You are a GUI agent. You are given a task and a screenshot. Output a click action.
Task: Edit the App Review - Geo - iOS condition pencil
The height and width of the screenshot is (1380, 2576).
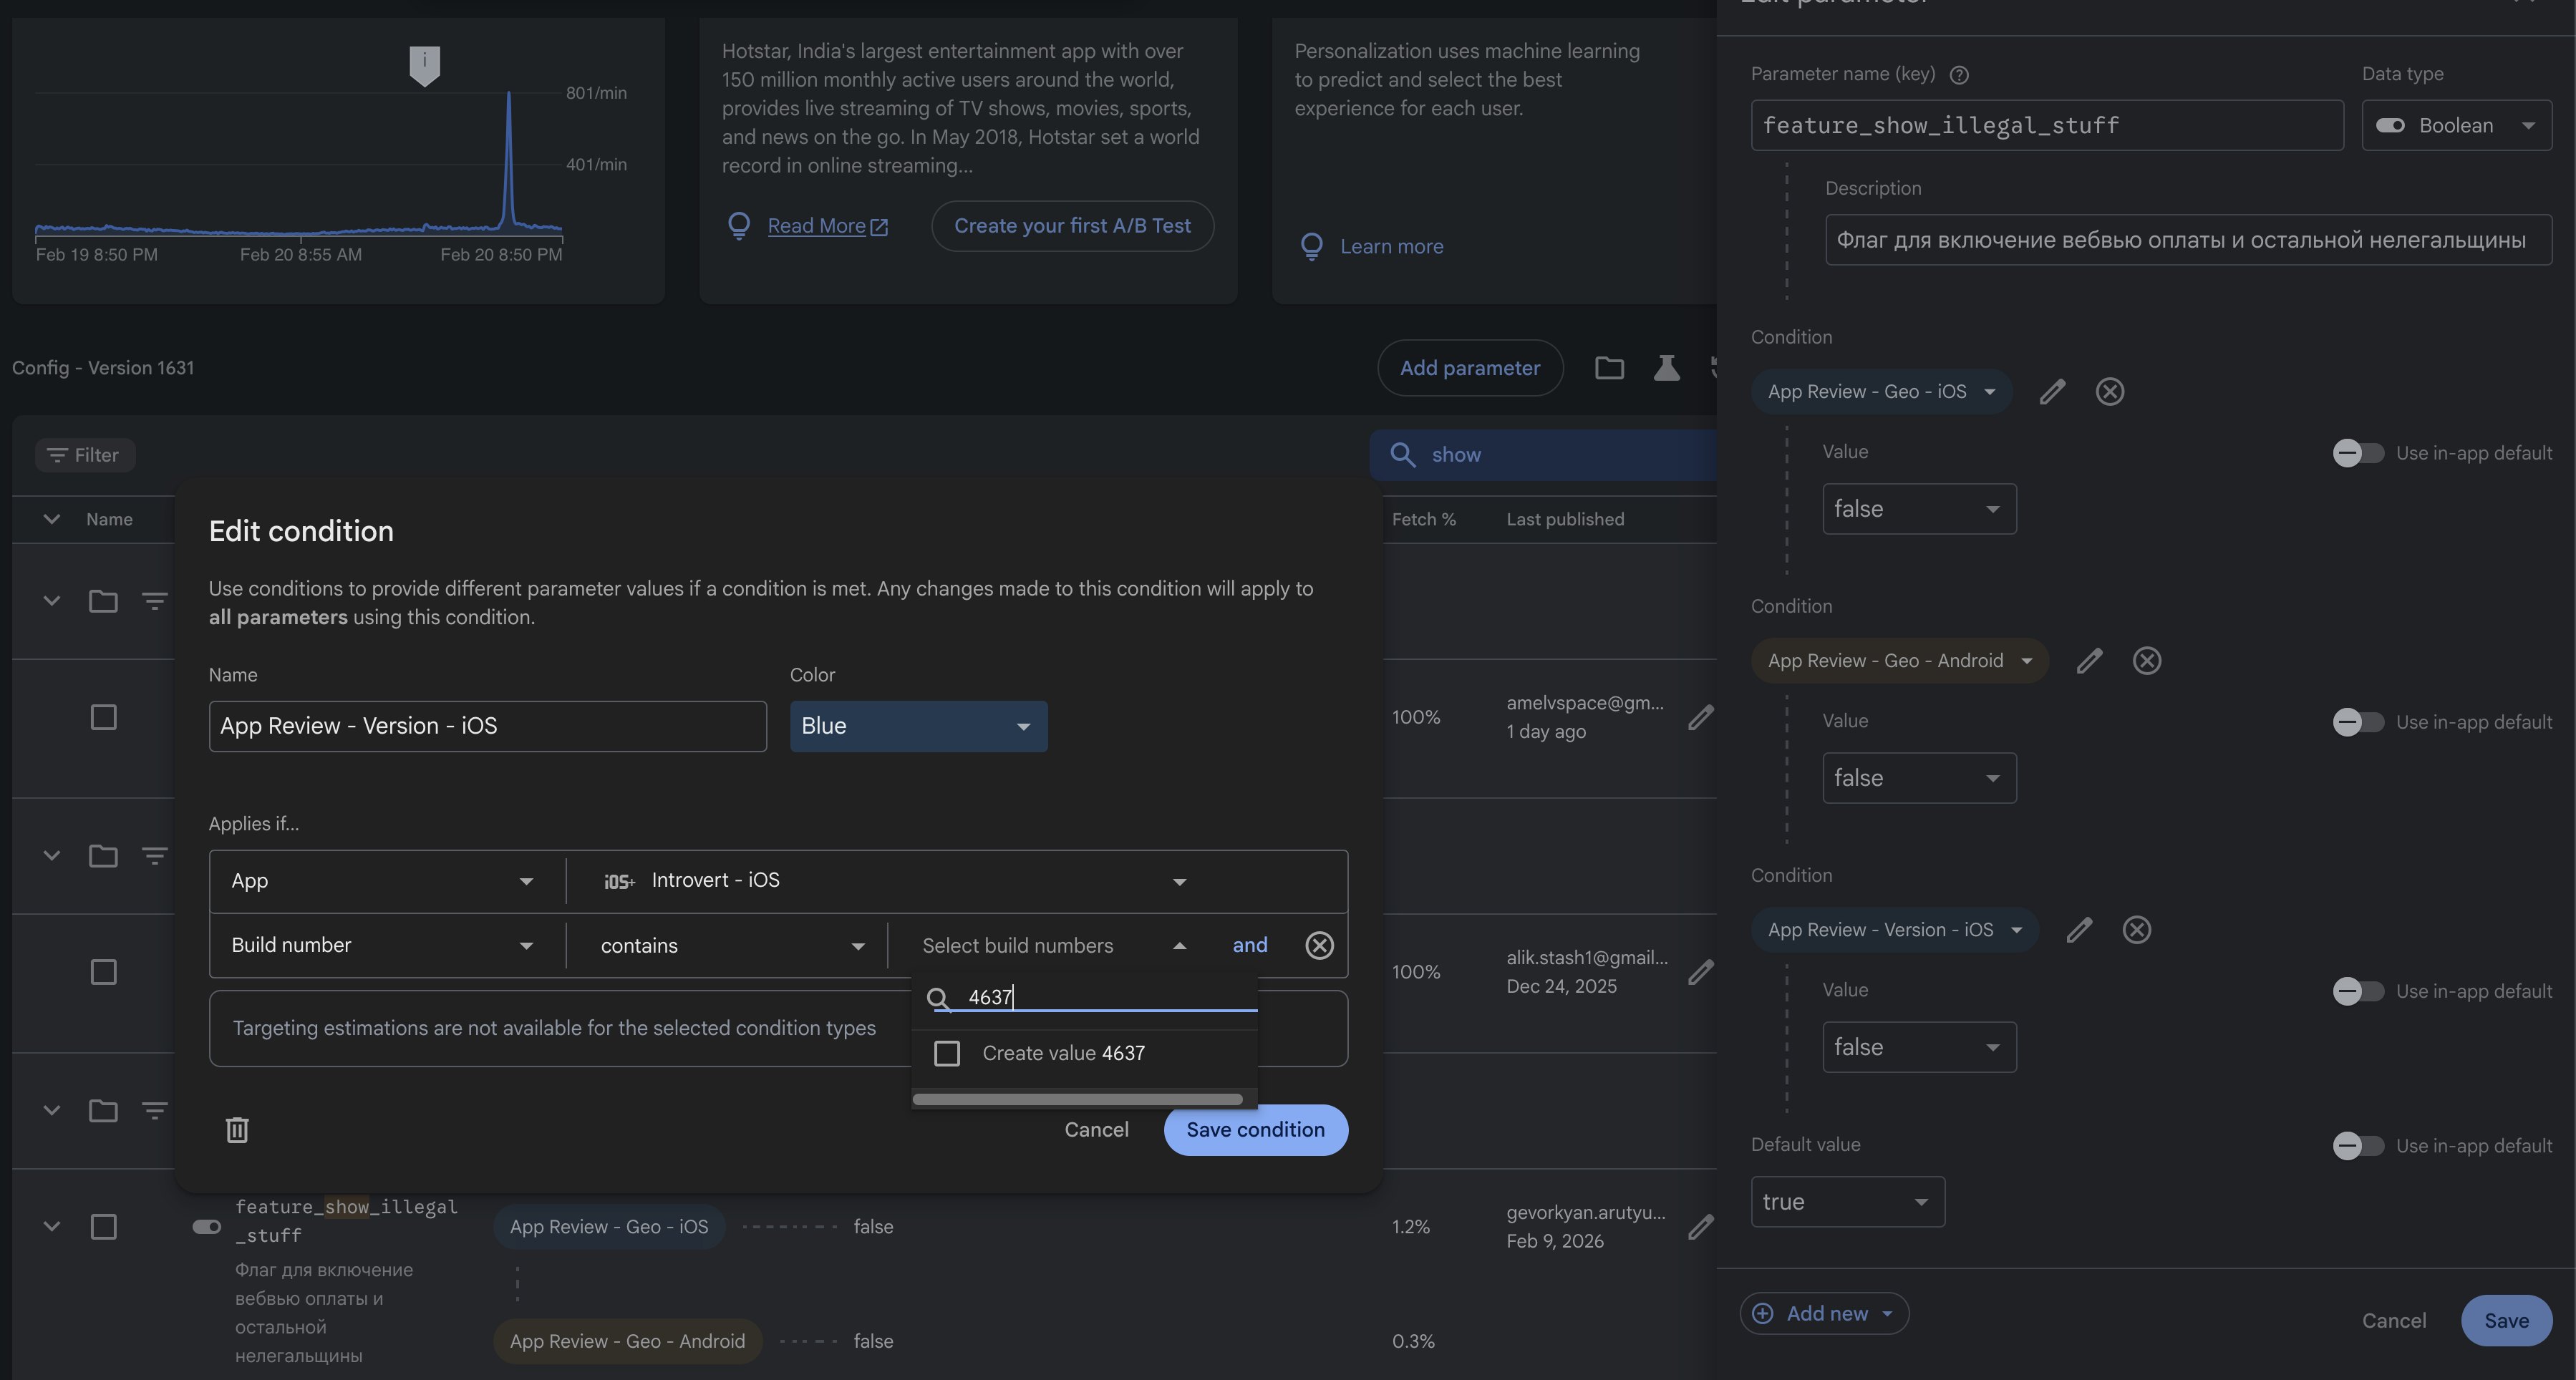(2052, 391)
